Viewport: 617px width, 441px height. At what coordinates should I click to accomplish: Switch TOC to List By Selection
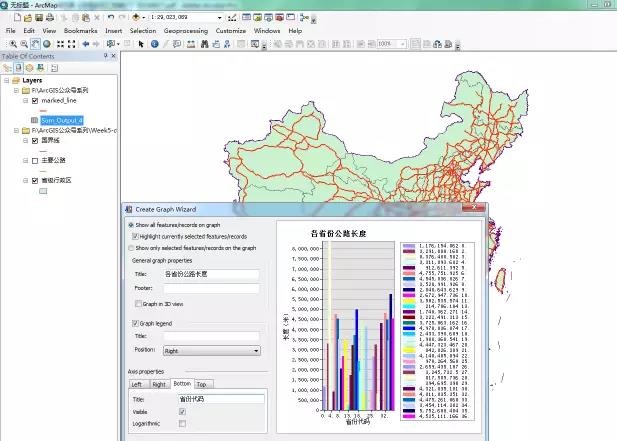pos(40,68)
